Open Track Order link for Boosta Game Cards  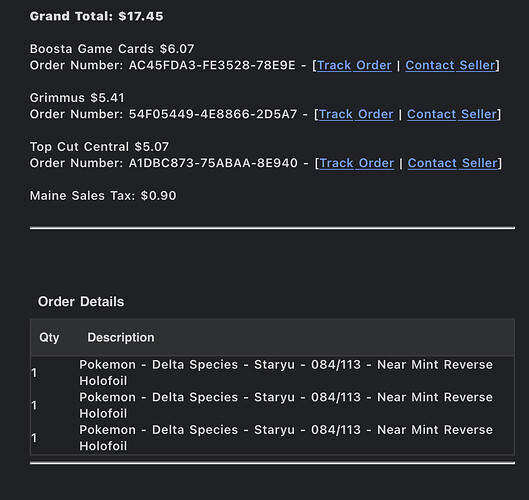[x=354, y=65]
